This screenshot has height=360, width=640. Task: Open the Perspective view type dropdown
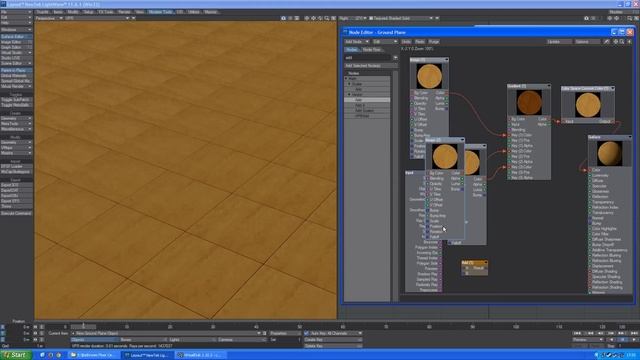coord(49,18)
